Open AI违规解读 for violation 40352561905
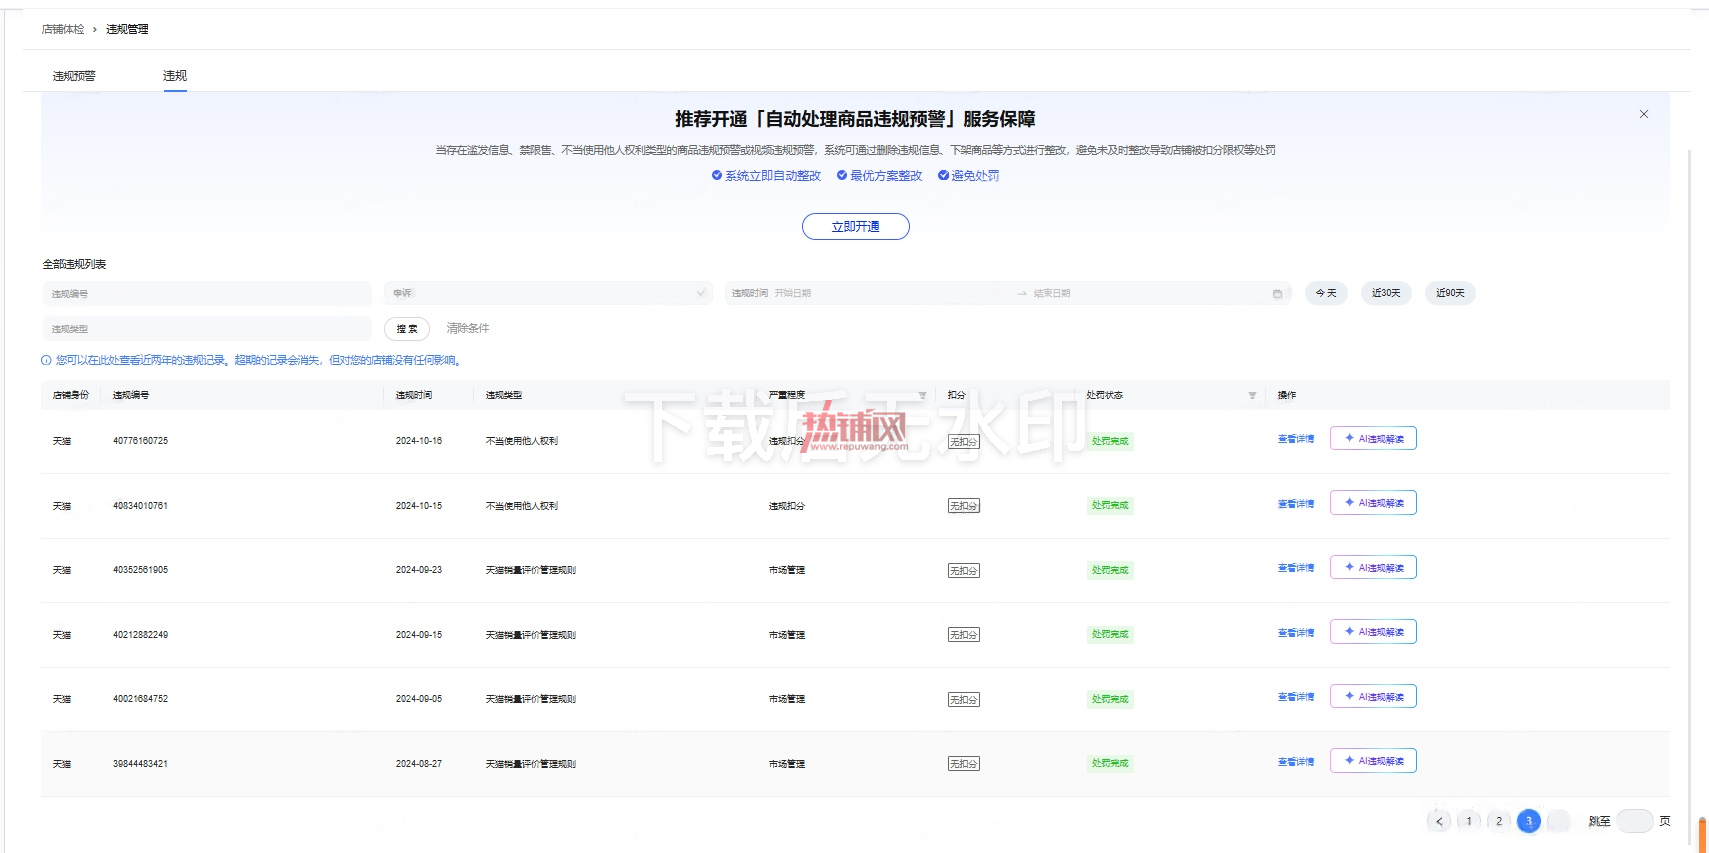This screenshot has height=853, width=1709. [x=1373, y=567]
